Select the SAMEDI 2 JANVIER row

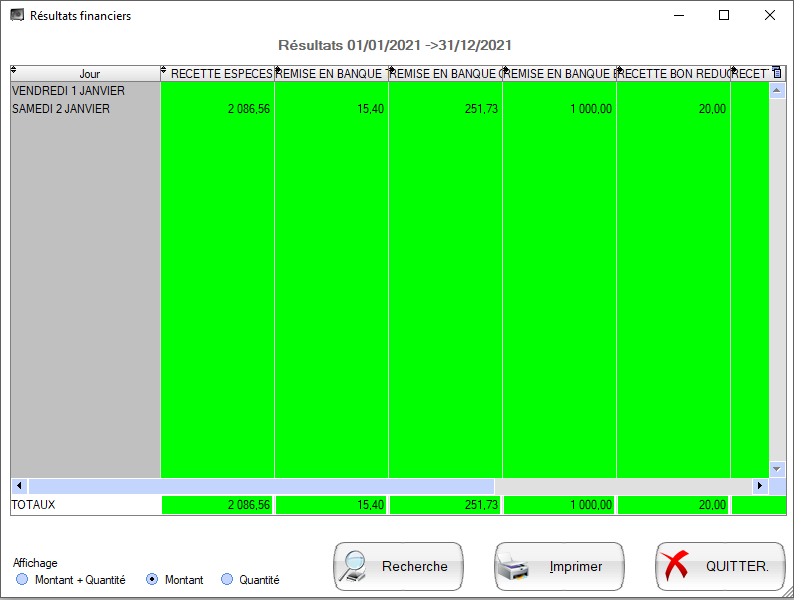click(60, 109)
